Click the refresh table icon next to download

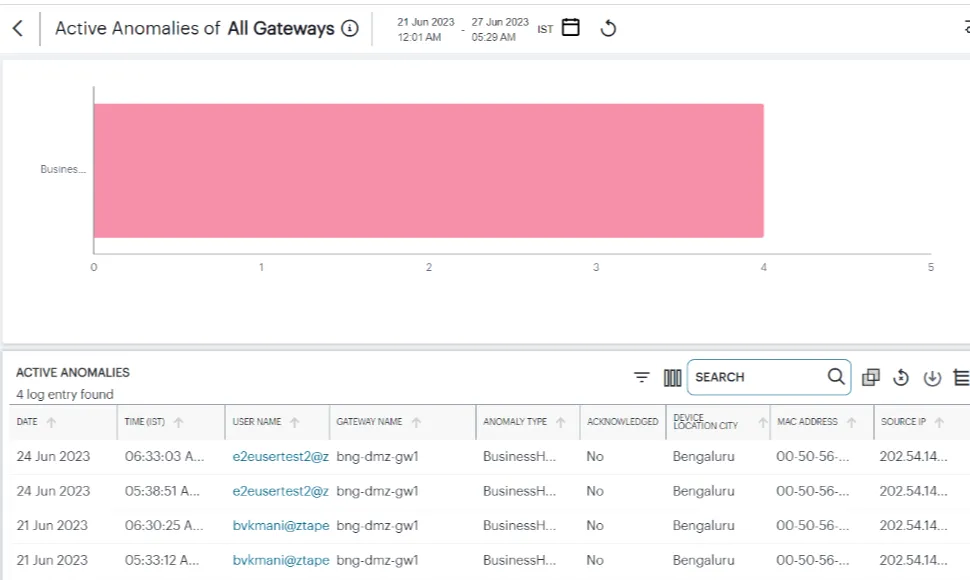[x=901, y=377]
